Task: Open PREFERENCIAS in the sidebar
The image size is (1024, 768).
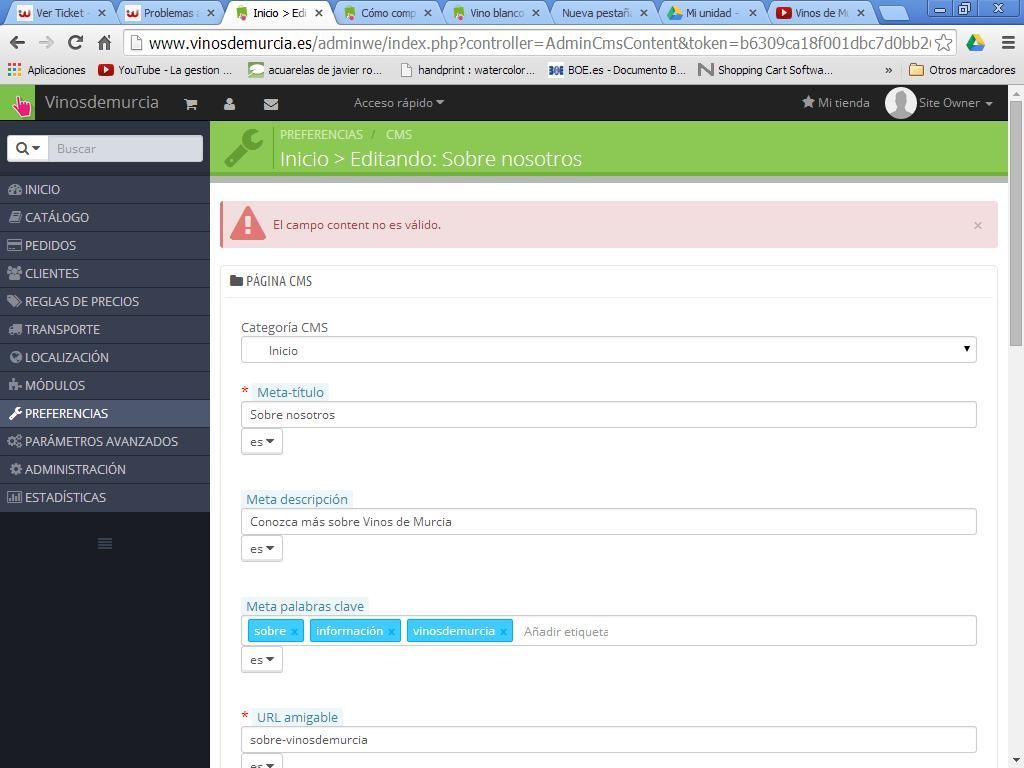Action: click(104, 414)
